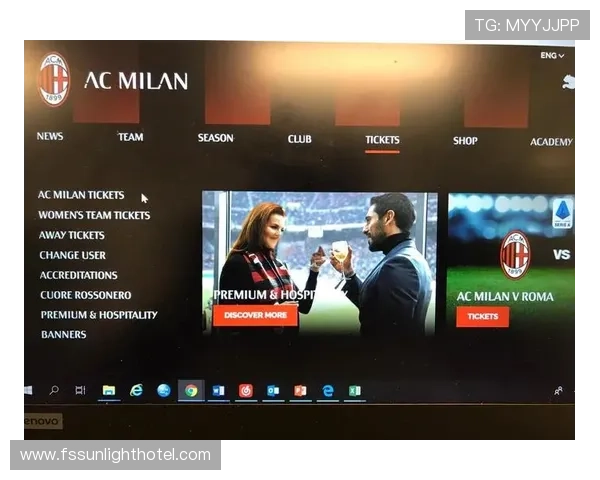Open File Explorer in the taskbar
The height and width of the screenshot is (480, 600).
108,390
